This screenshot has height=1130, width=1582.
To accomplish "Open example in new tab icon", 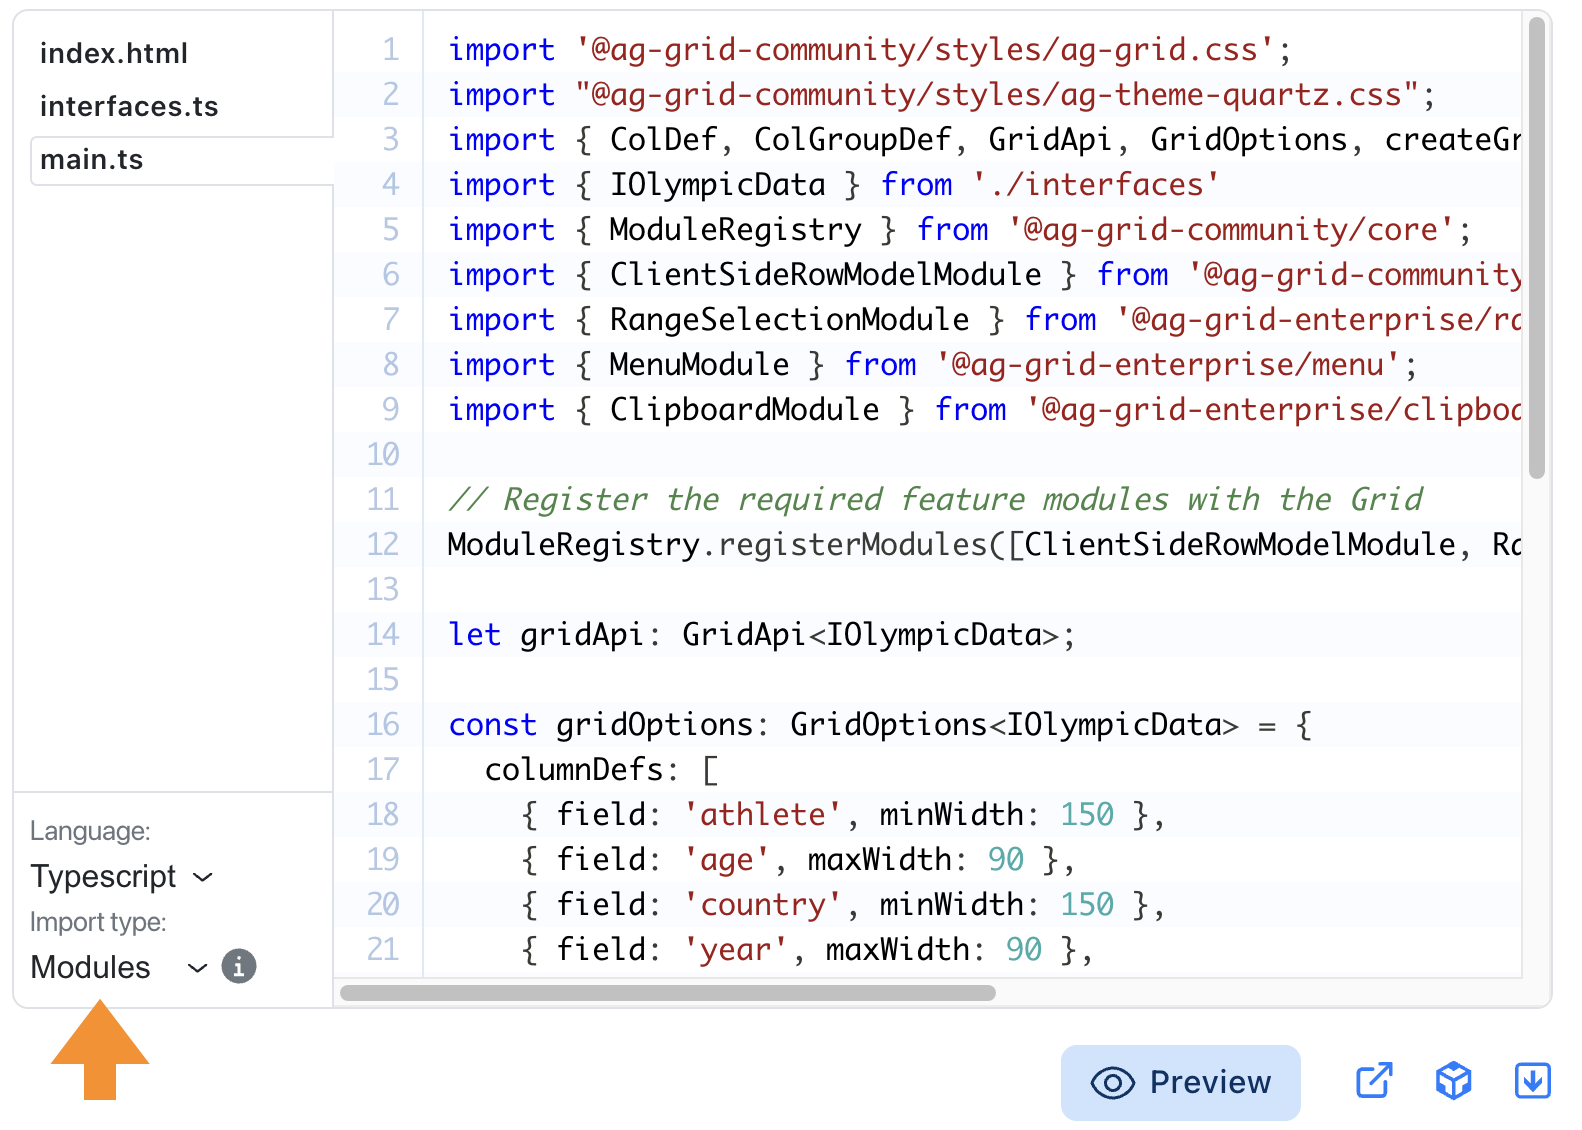I will tap(1374, 1081).
